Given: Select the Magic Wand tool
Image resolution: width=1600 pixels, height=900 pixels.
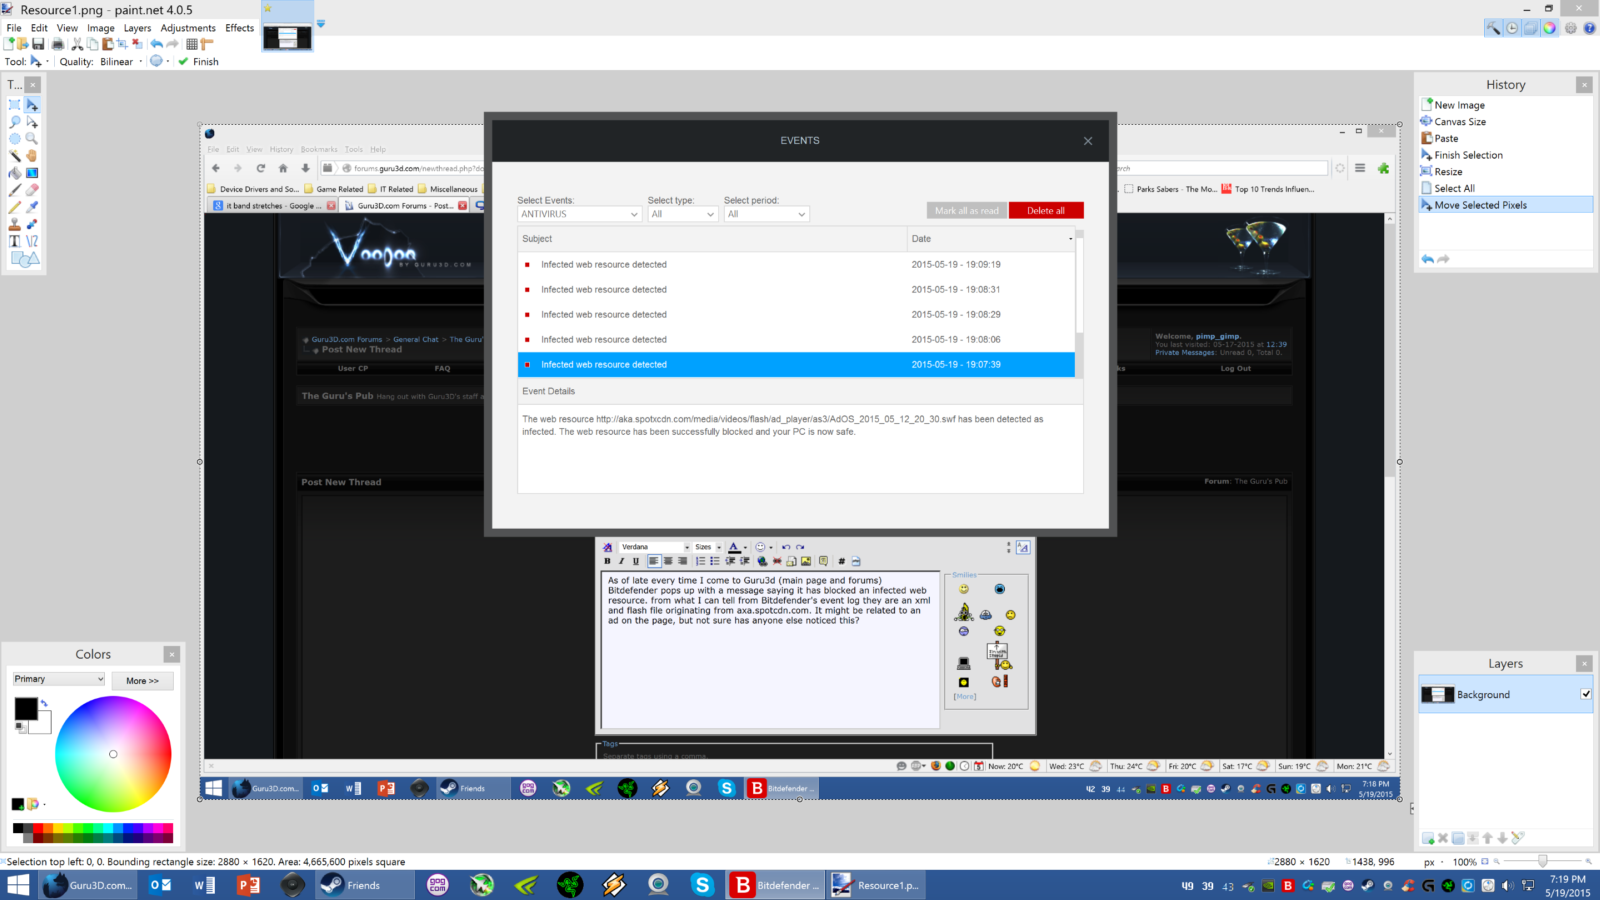Looking at the screenshot, I should (x=15, y=156).
